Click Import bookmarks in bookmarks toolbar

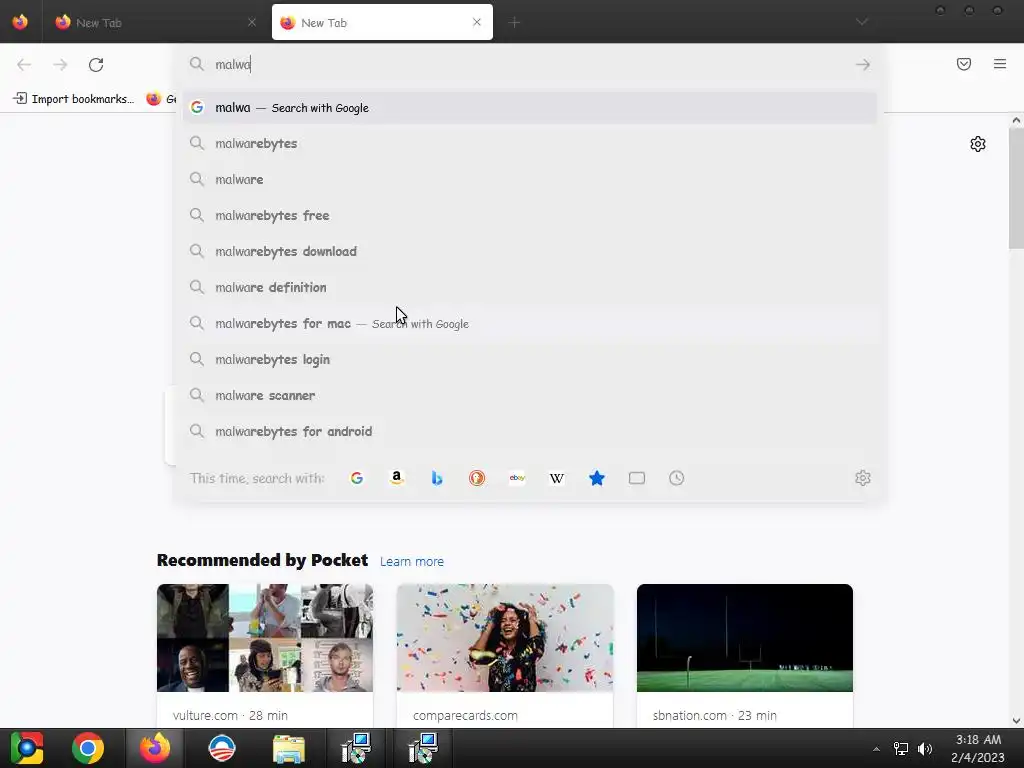pyautogui.click(x=73, y=99)
